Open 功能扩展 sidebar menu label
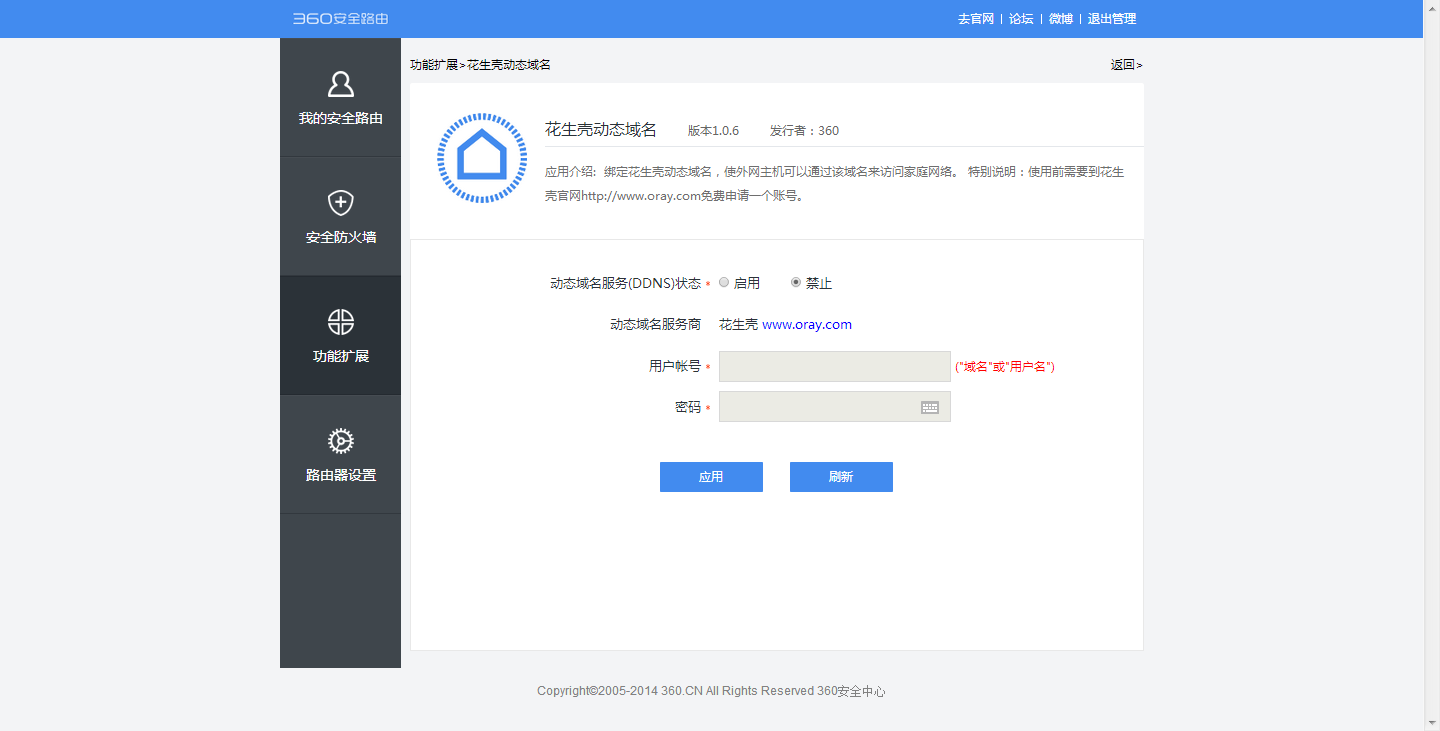 (x=341, y=356)
